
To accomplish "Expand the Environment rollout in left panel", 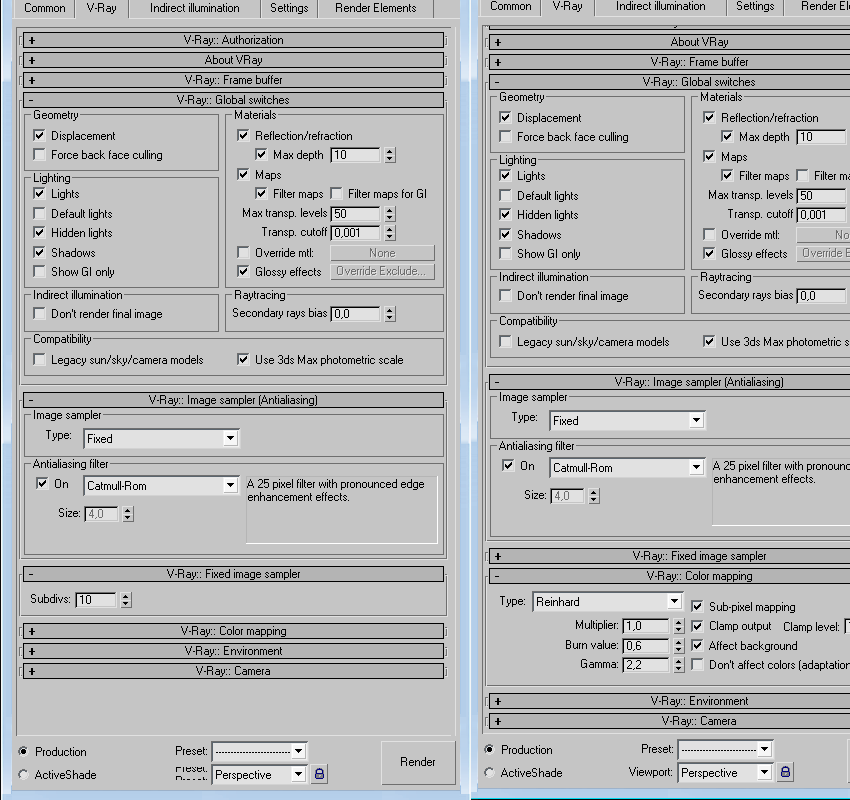I will click(x=233, y=651).
